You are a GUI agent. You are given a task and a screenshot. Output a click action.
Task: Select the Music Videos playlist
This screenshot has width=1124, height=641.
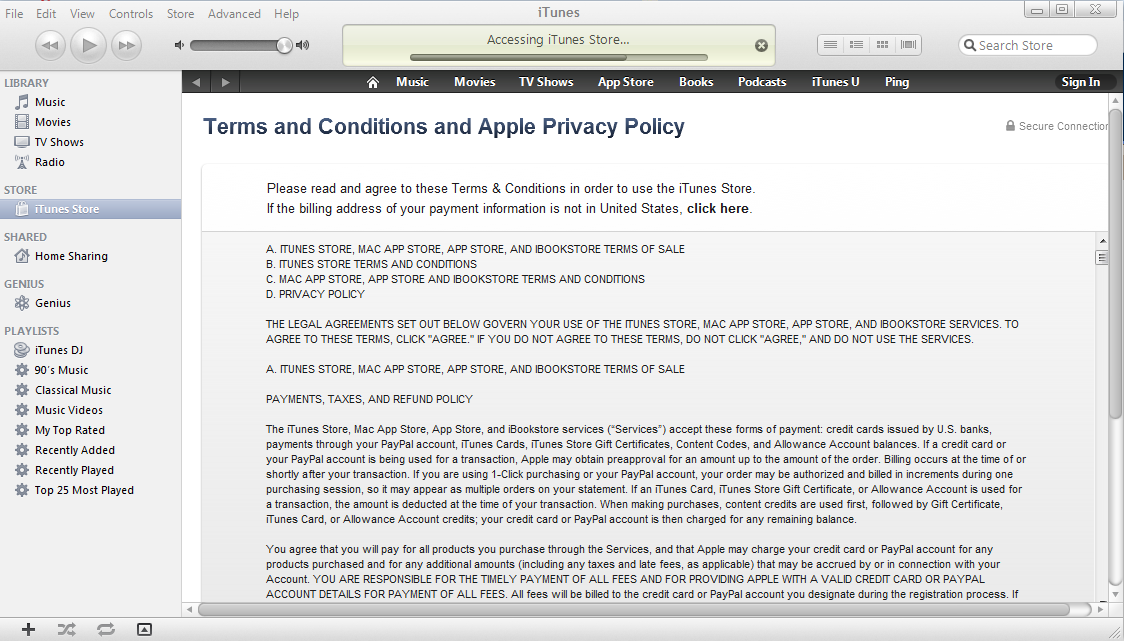tap(90, 410)
